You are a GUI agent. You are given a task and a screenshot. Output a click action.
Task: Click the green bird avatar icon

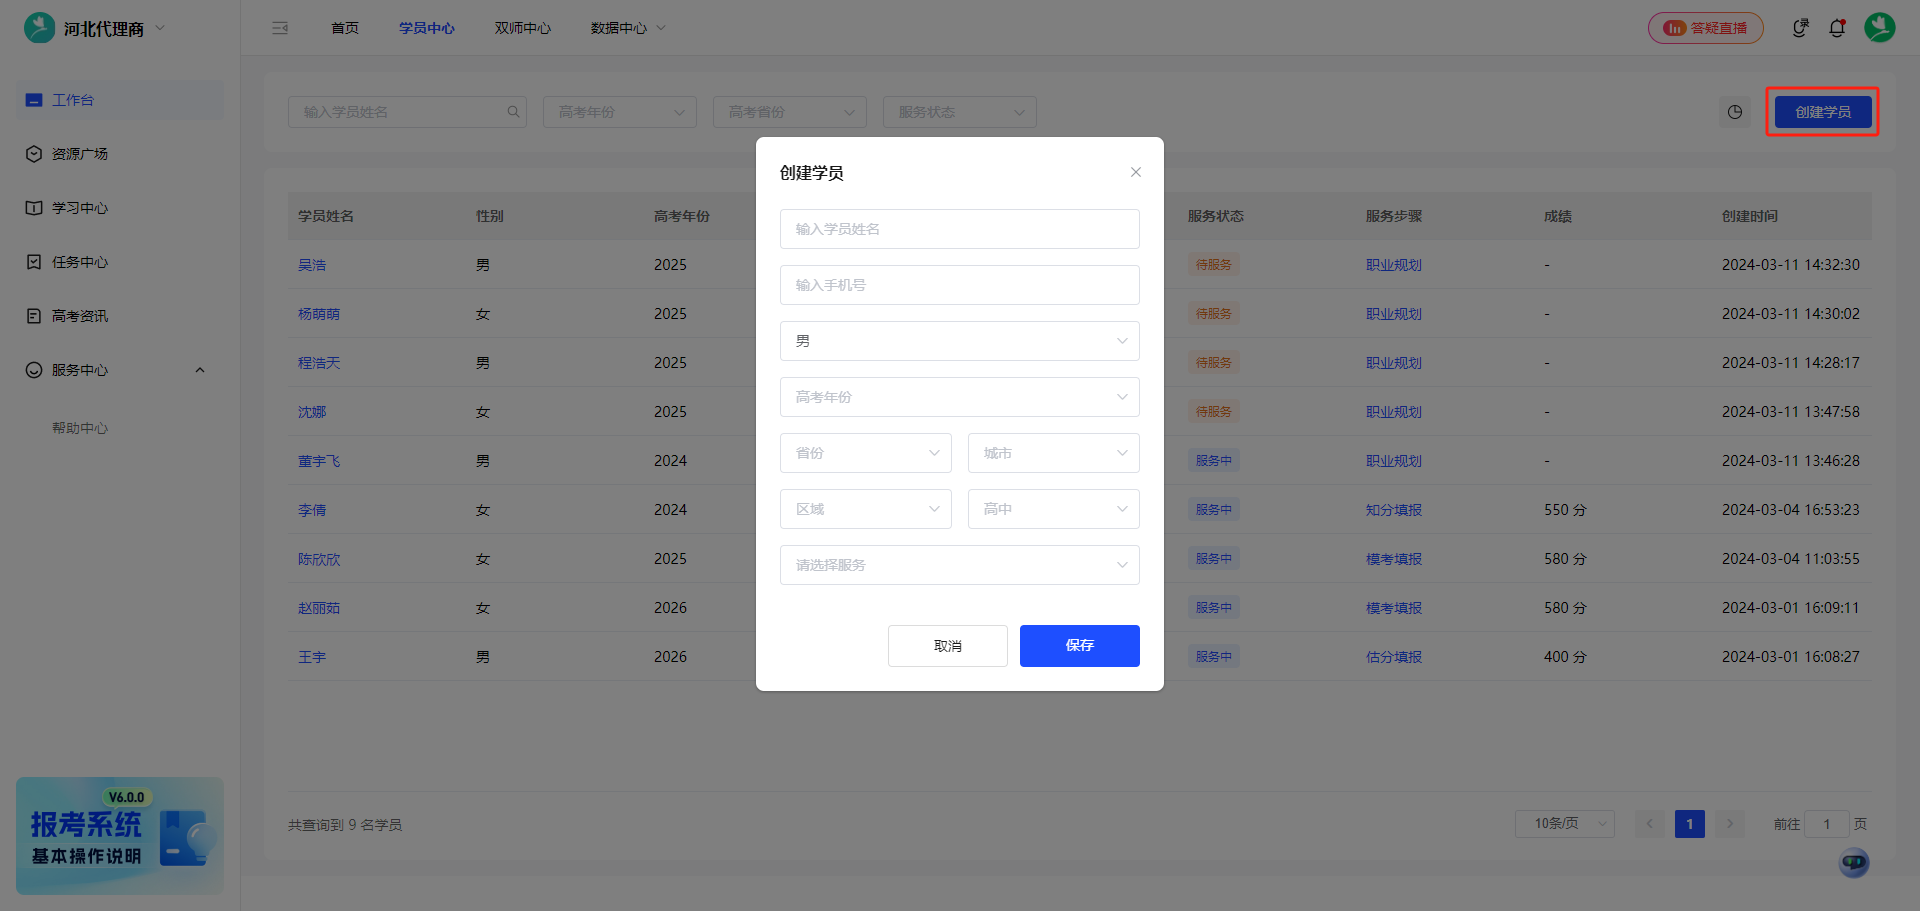(x=1881, y=28)
